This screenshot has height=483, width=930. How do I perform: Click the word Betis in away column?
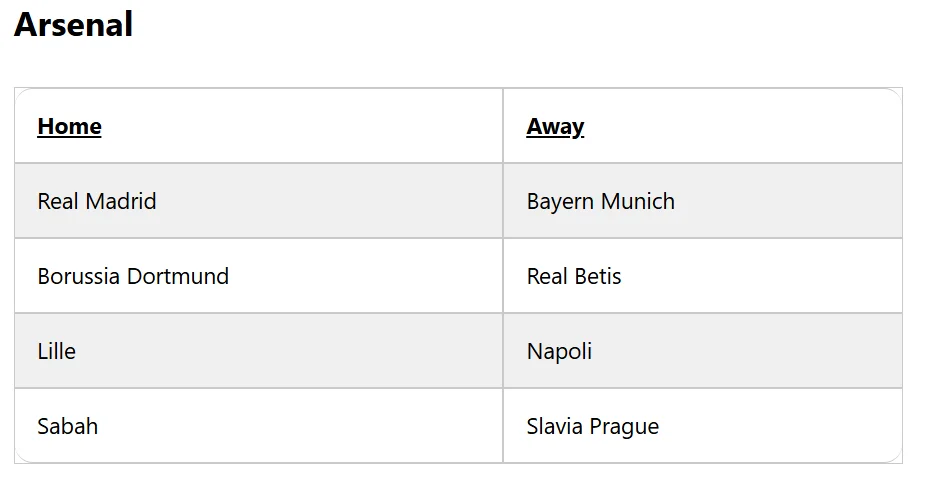click(598, 276)
